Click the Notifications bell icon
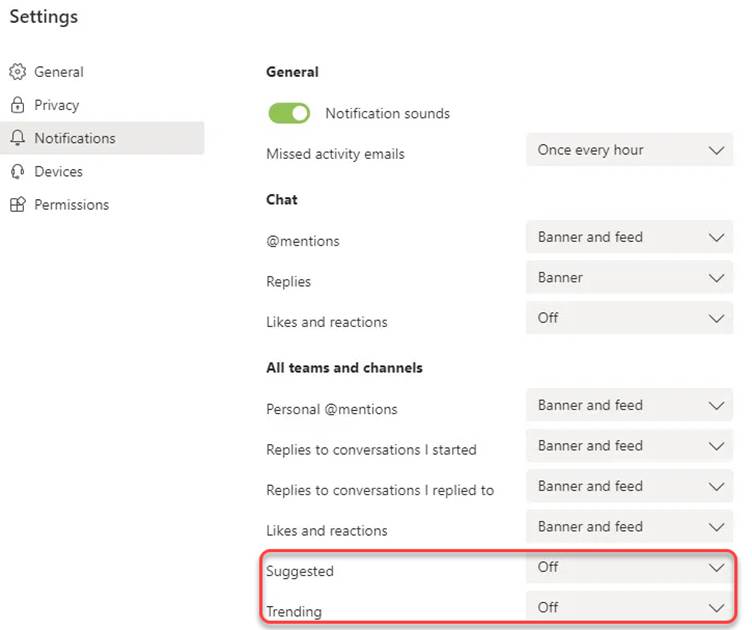This screenshot has width=752, height=630. click(x=18, y=138)
